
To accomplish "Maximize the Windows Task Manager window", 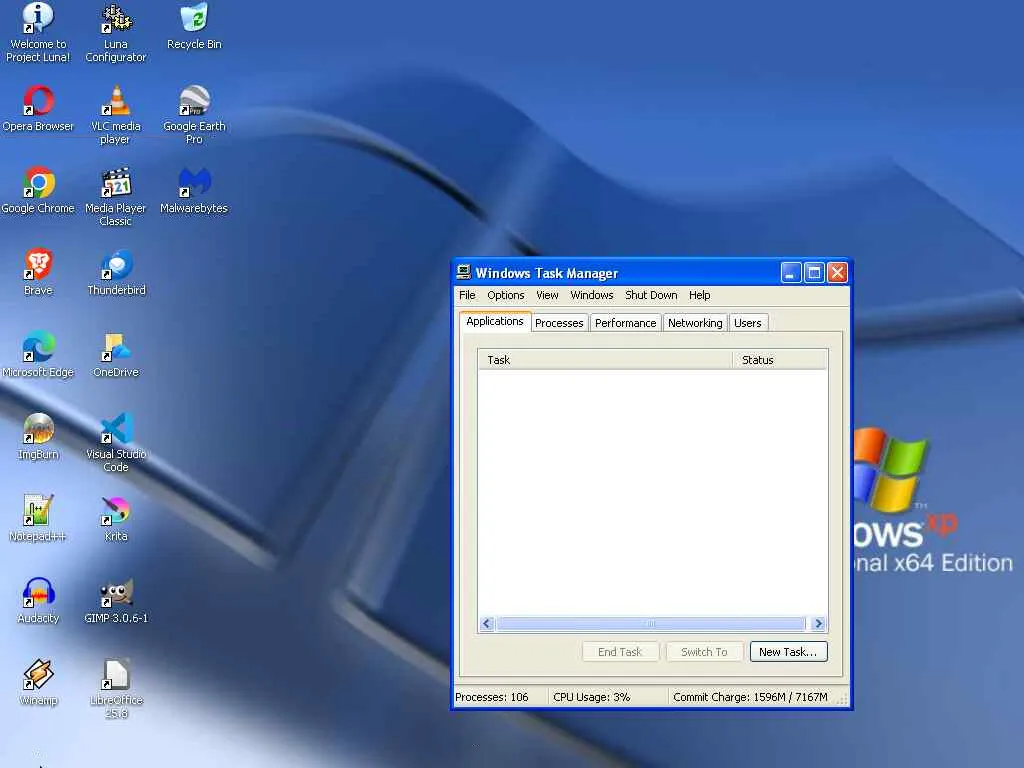I will click(814, 272).
